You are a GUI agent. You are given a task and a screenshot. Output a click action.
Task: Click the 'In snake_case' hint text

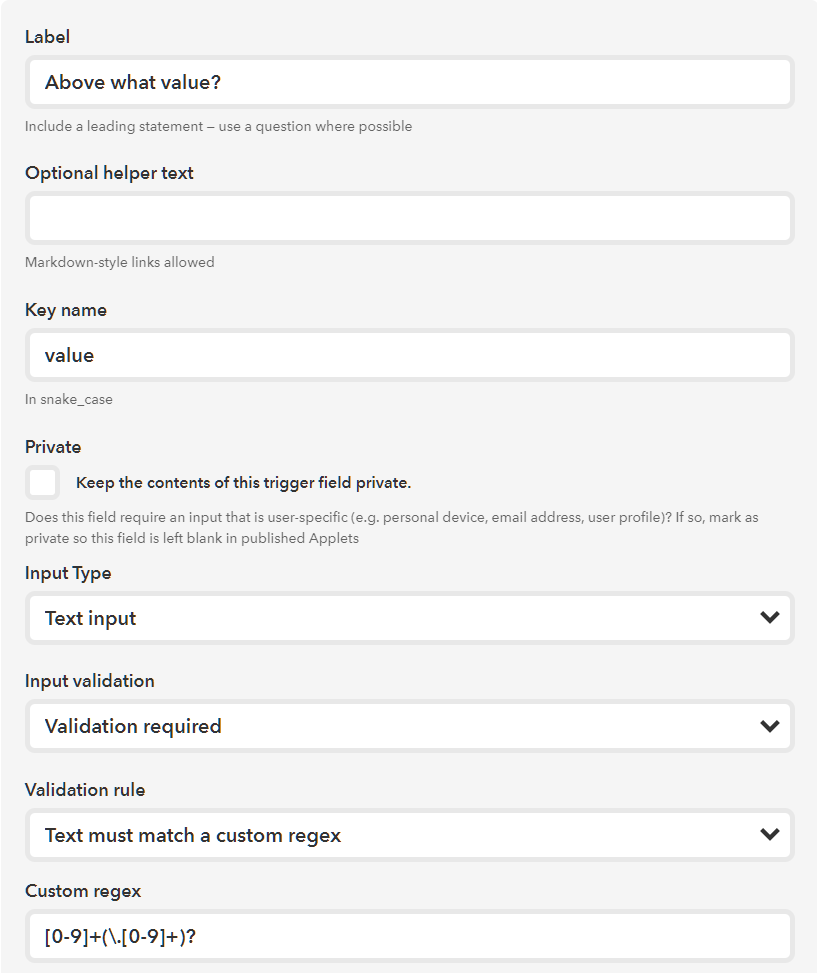tap(69, 399)
